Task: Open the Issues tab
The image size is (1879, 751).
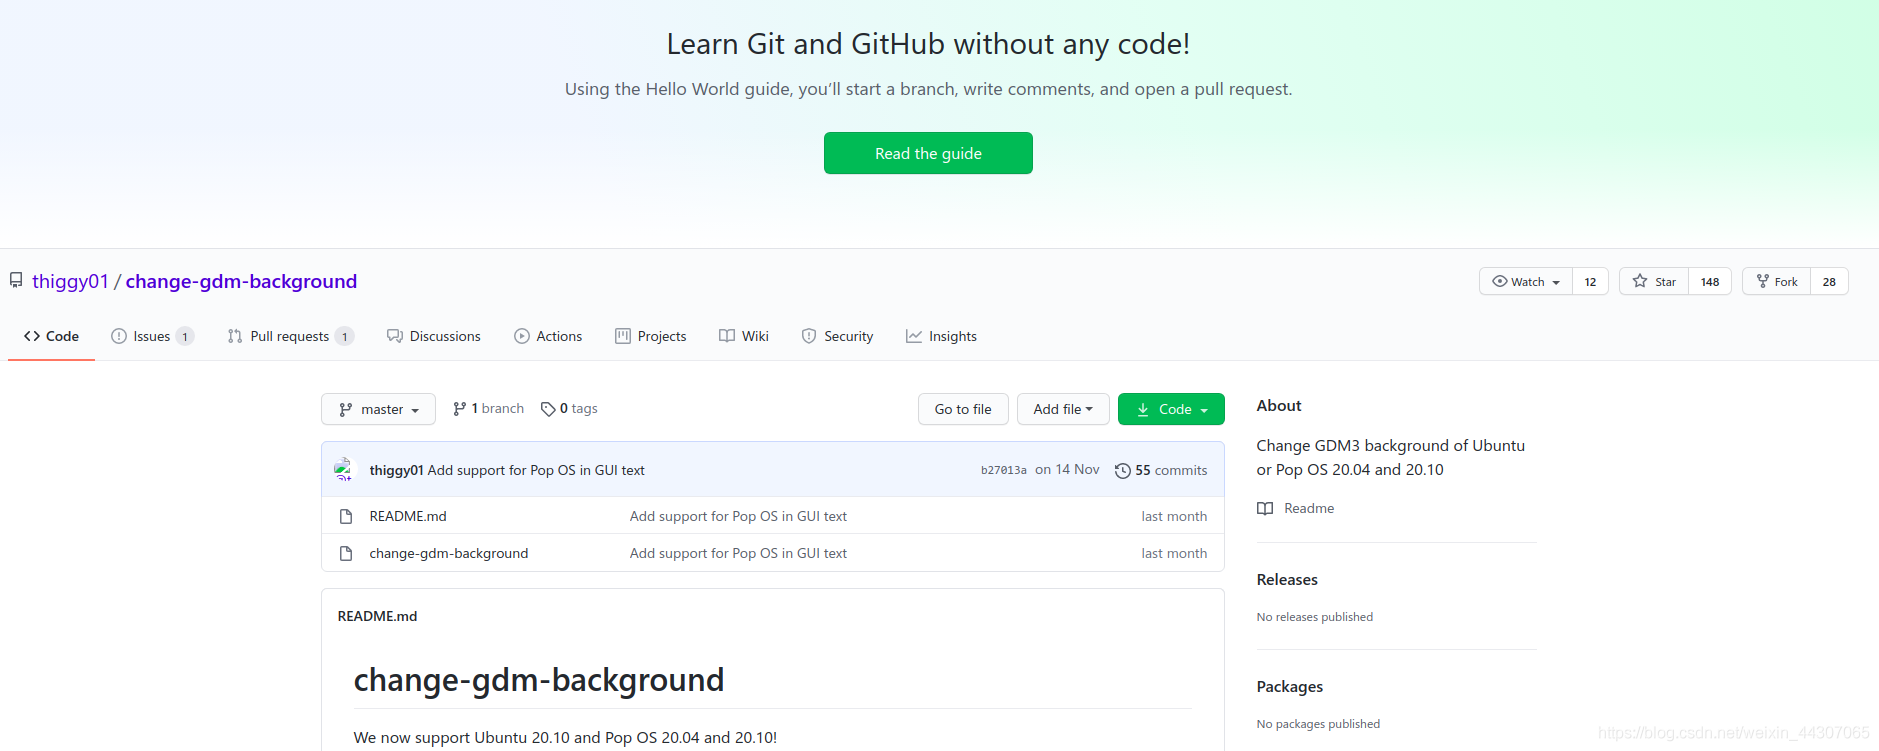Action: 152,336
